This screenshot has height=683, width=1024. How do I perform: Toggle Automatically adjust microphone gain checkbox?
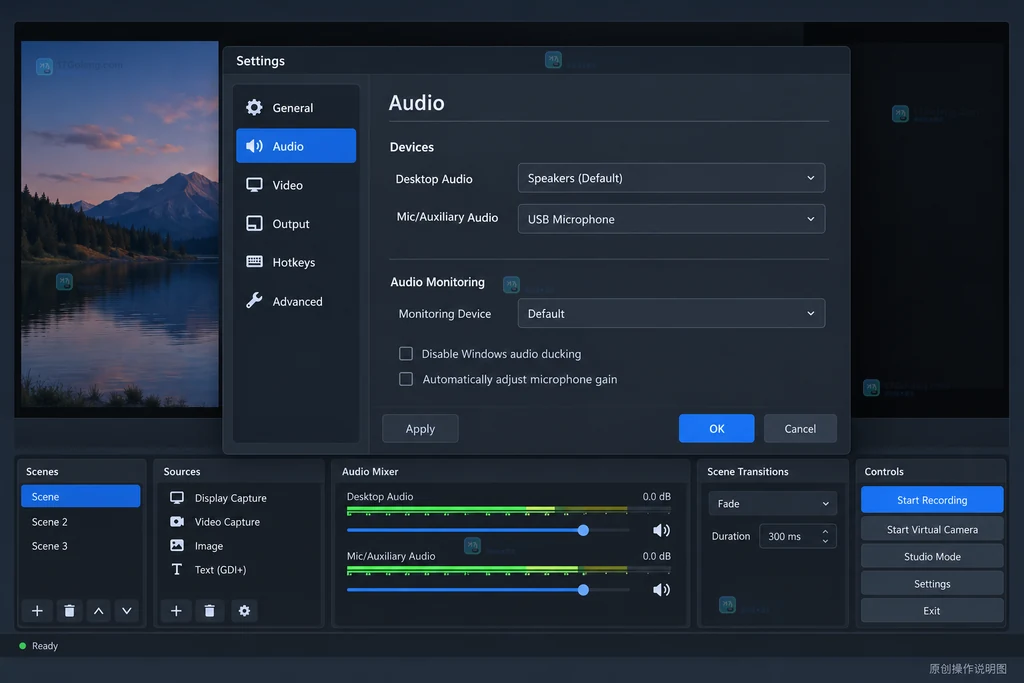click(x=406, y=379)
